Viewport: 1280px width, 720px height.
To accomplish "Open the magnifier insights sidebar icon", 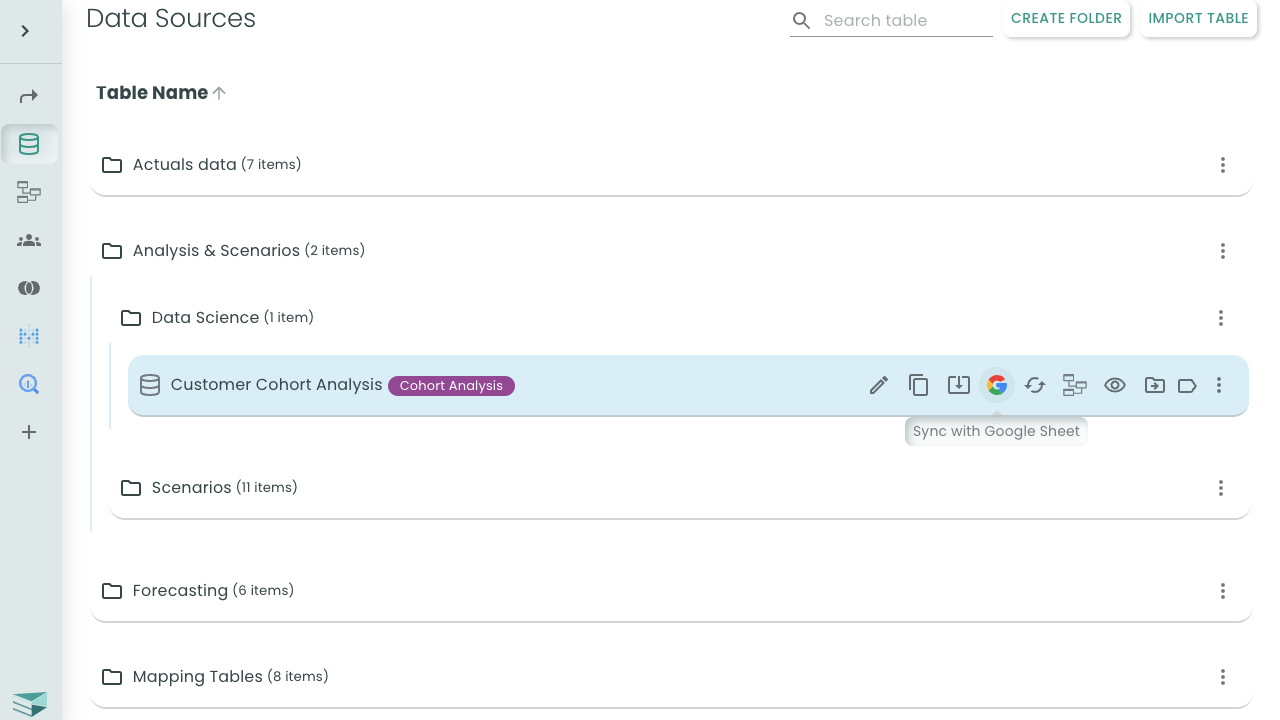I will tap(29, 384).
